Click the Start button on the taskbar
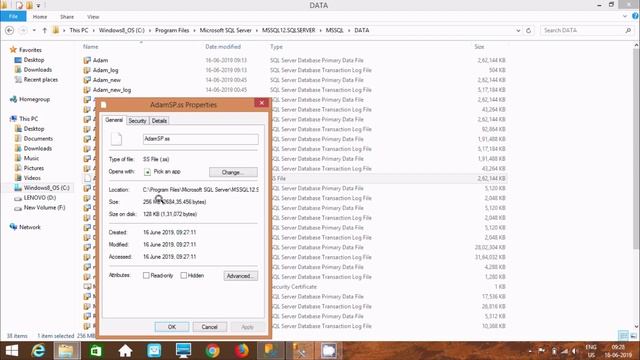The width and height of the screenshot is (640, 360). [x=12, y=351]
